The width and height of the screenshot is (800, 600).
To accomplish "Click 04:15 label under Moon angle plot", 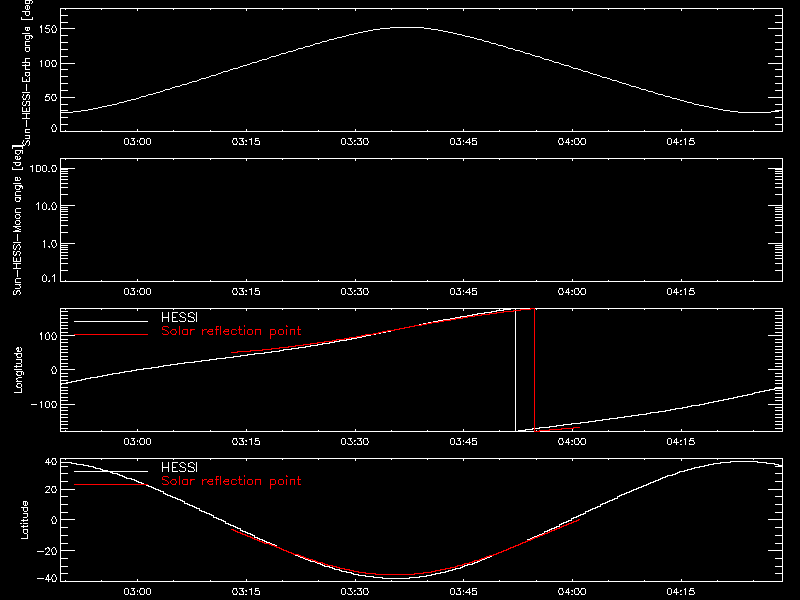I will pyautogui.click(x=681, y=292).
